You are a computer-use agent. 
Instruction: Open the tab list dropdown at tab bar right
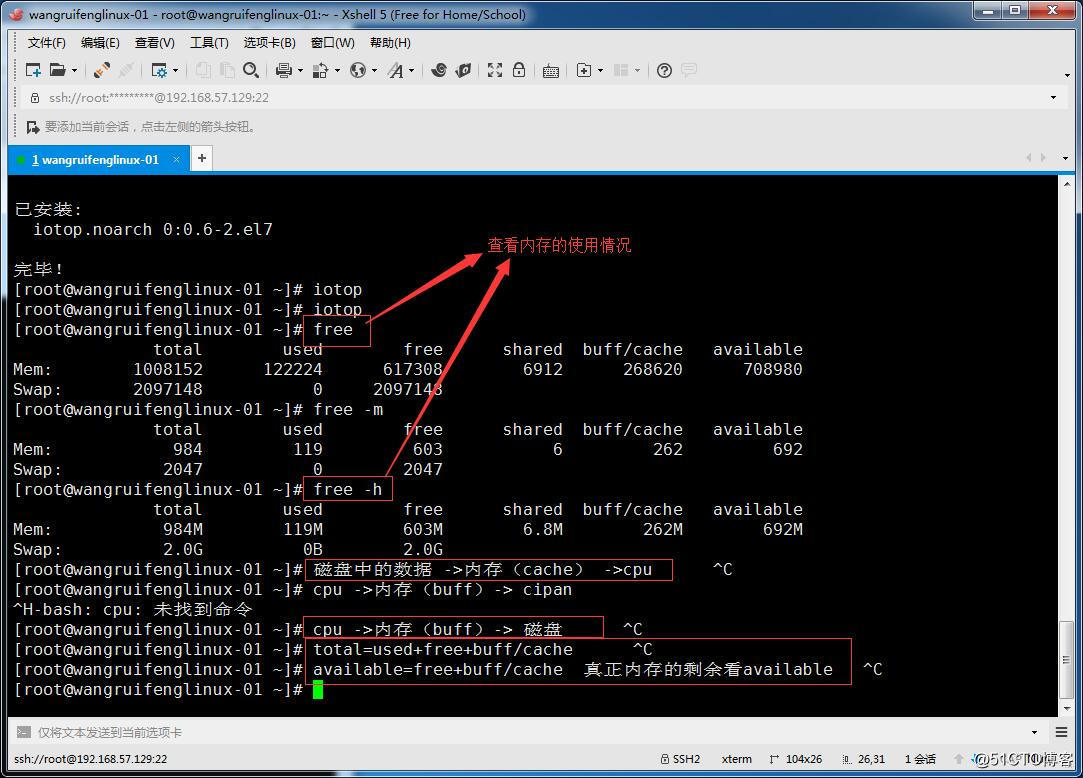(1066, 158)
